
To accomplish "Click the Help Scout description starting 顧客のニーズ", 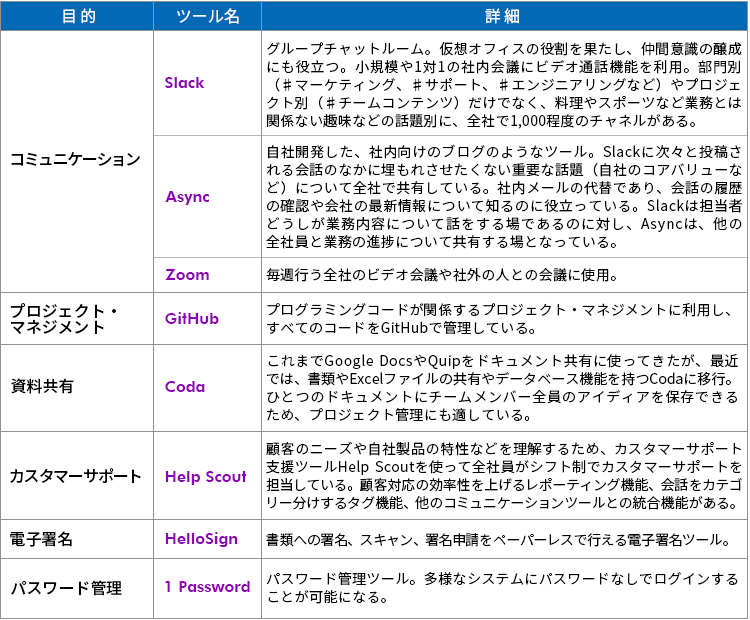I will [x=504, y=476].
